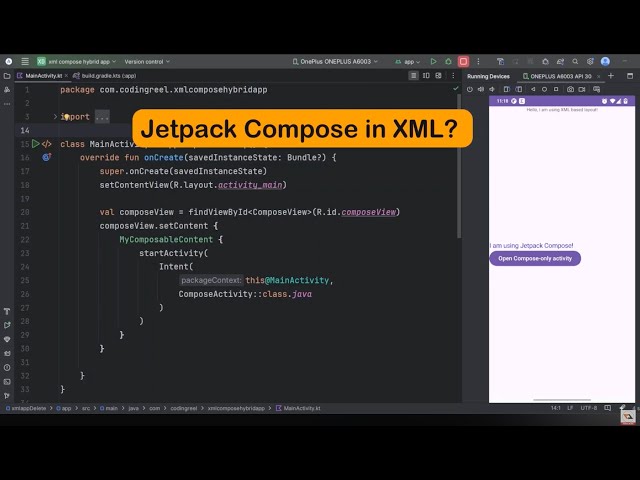Click the Android Studio logo icon
This screenshot has height=480, width=640.
9,62
